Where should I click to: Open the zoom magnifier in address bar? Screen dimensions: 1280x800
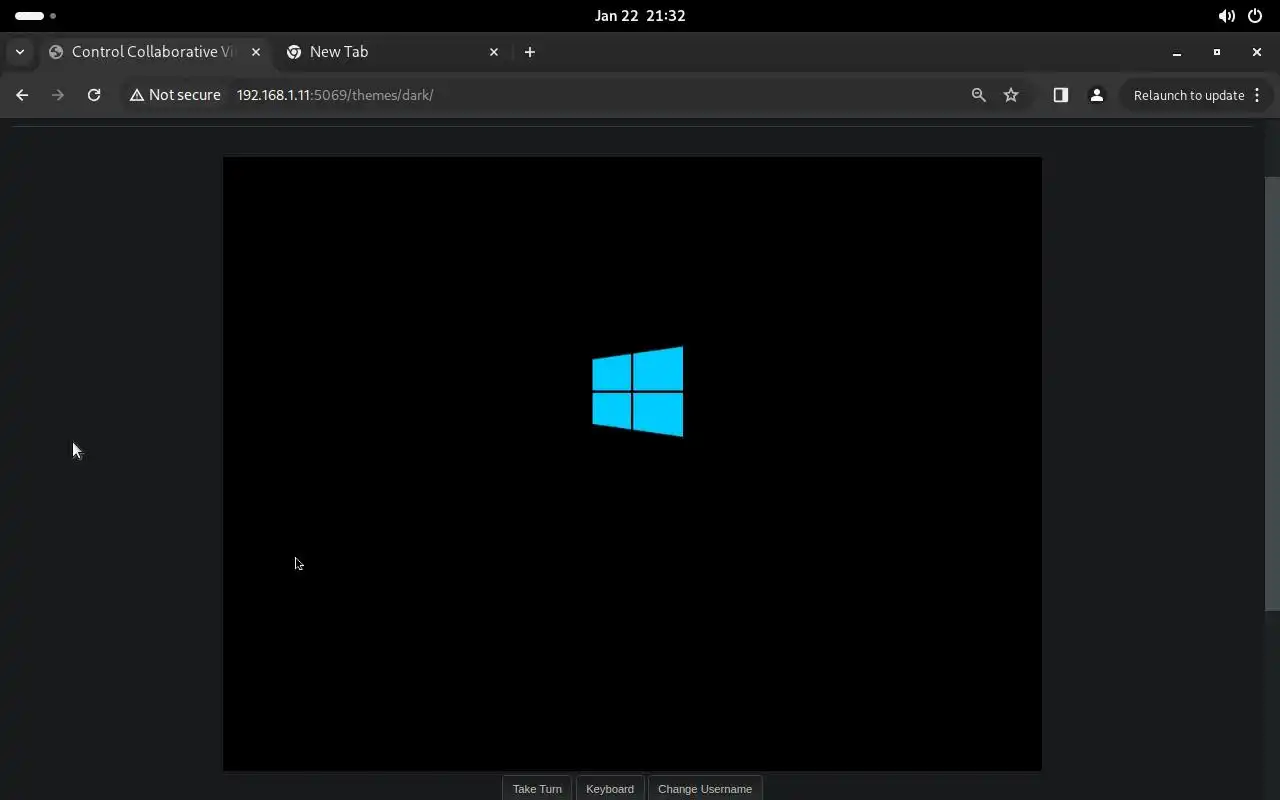[x=978, y=95]
